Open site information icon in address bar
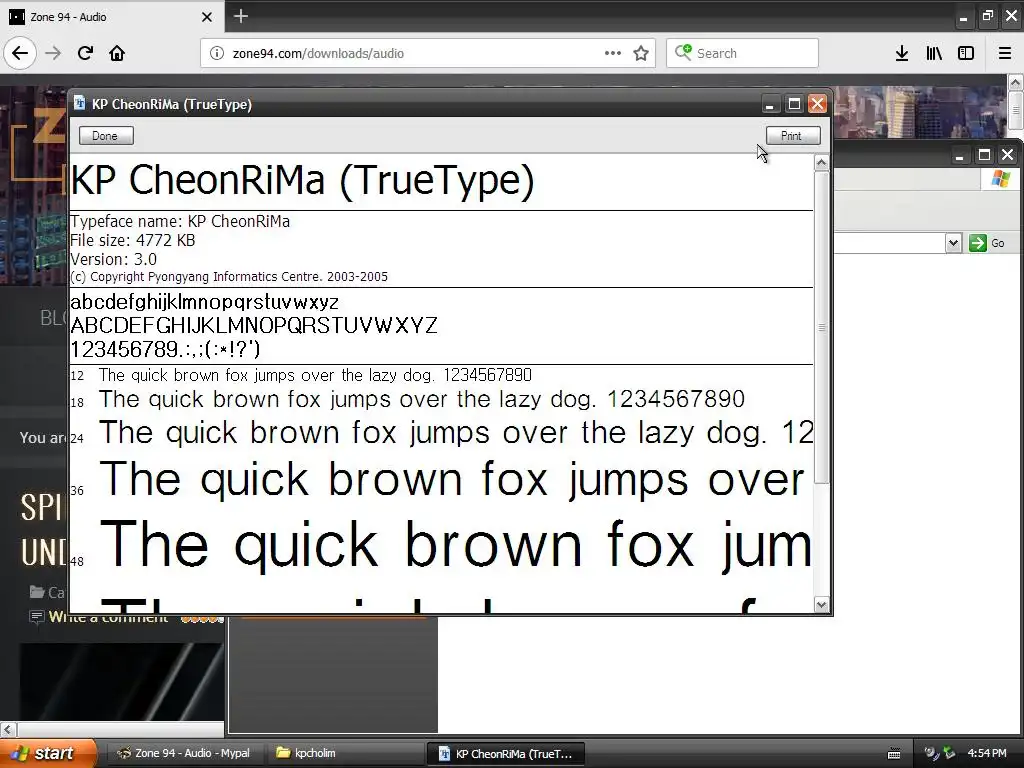 [x=217, y=53]
